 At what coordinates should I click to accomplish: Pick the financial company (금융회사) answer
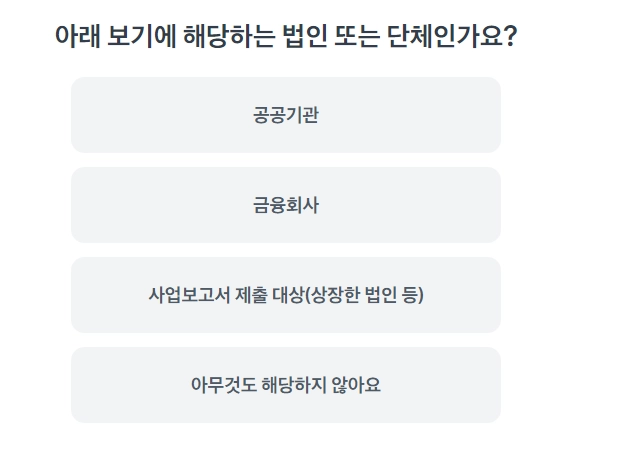285,205
